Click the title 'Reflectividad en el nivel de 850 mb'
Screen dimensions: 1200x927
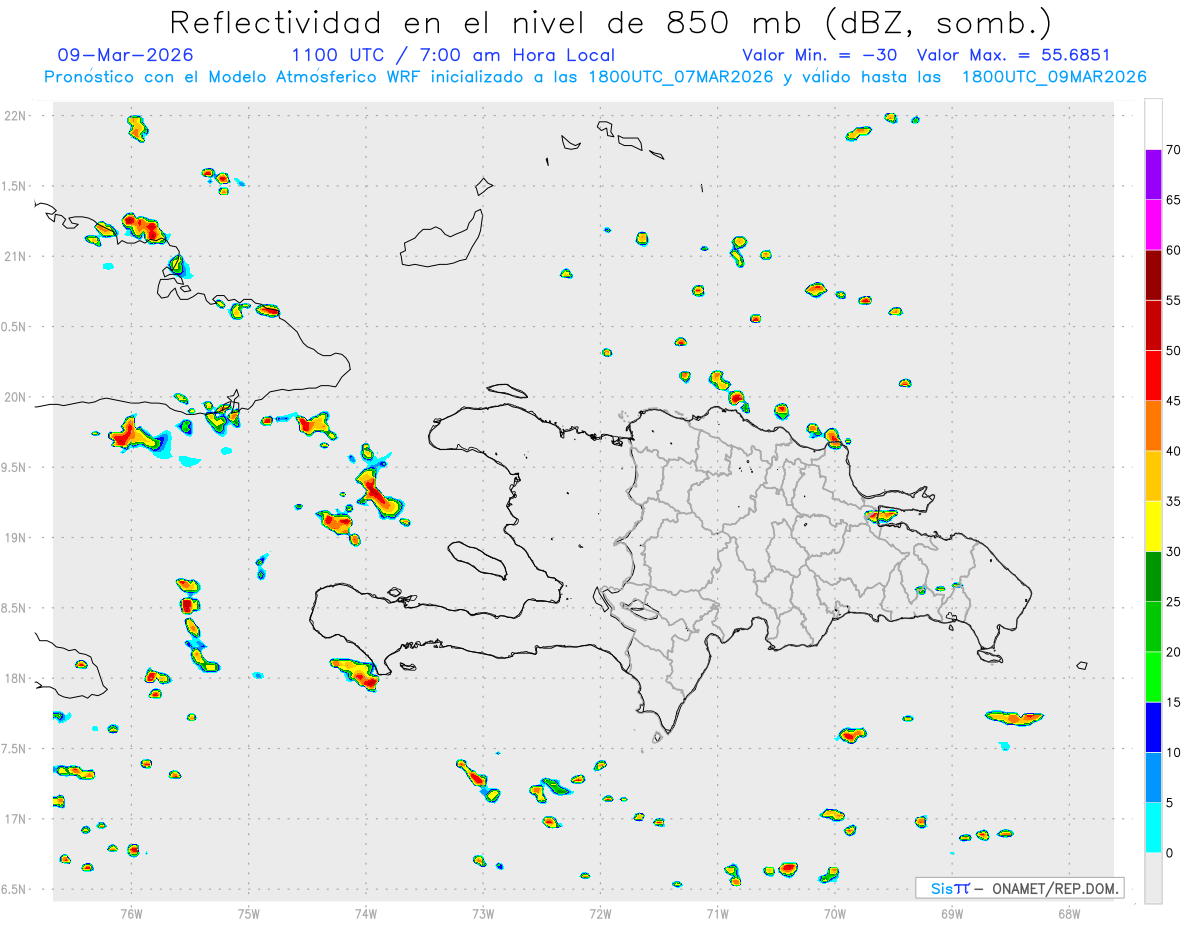pos(486,21)
